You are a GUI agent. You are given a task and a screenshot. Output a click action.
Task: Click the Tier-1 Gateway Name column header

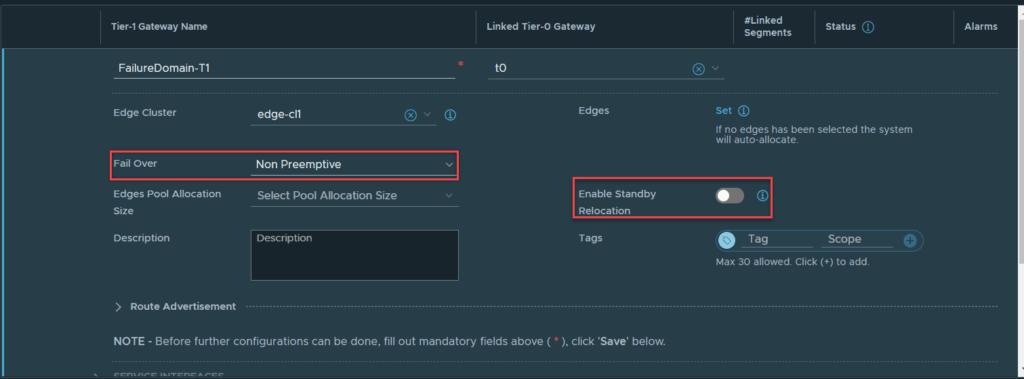160,27
